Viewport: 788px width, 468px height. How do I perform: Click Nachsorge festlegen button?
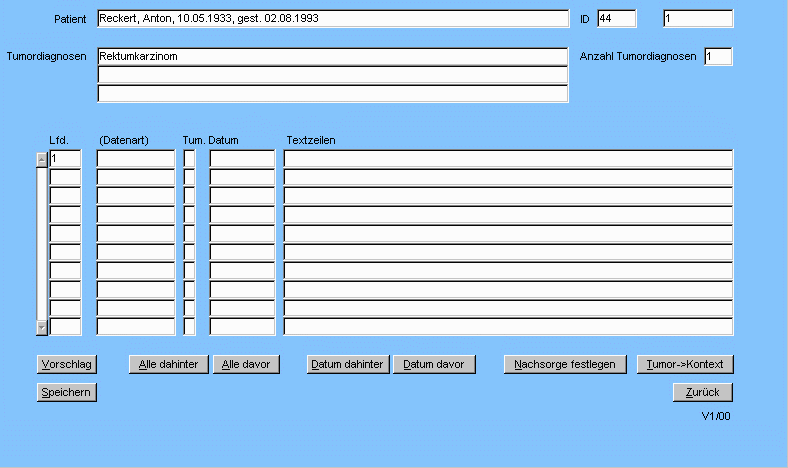[x=566, y=365]
